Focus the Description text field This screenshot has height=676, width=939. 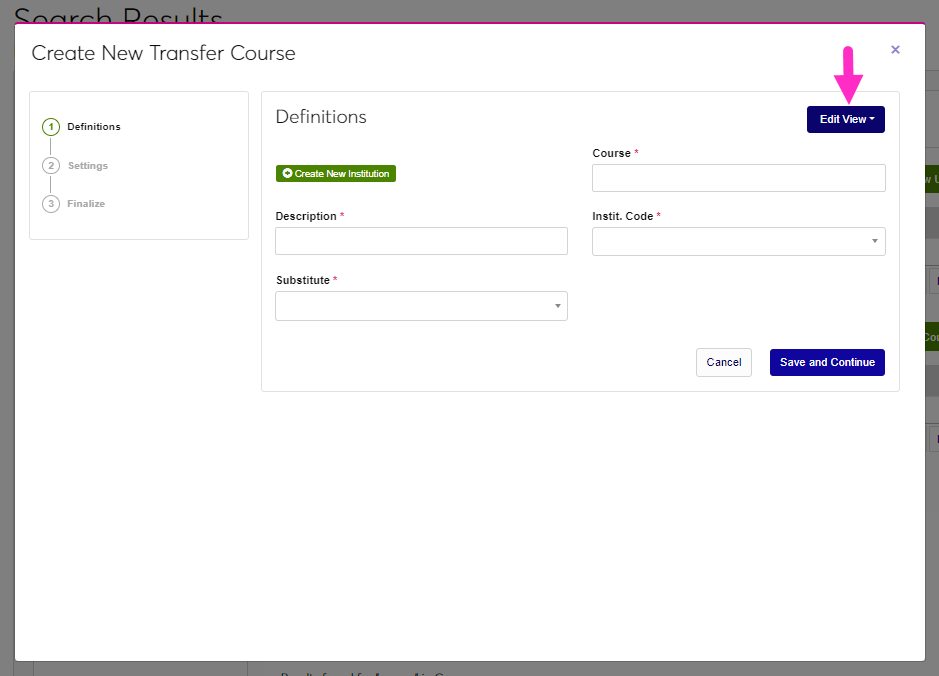point(421,241)
